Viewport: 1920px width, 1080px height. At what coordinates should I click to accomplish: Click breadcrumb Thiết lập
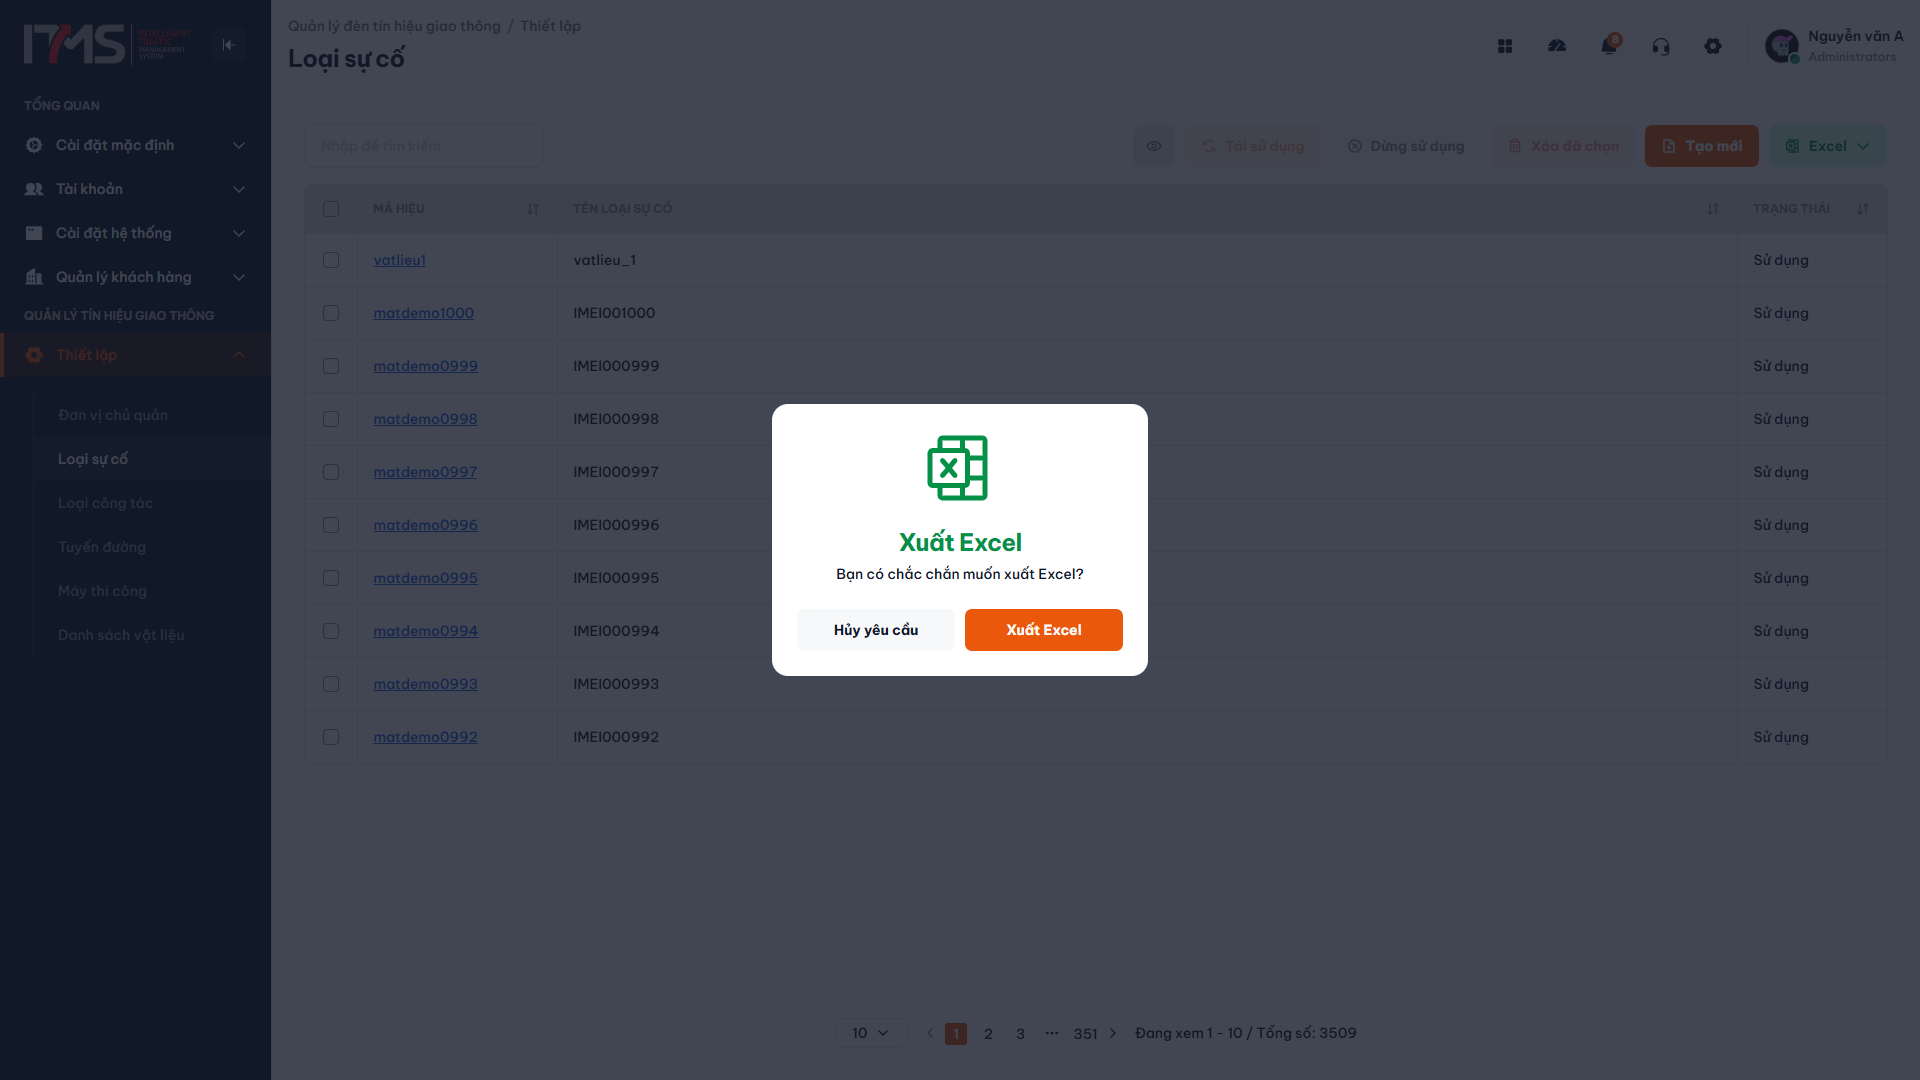tap(550, 26)
